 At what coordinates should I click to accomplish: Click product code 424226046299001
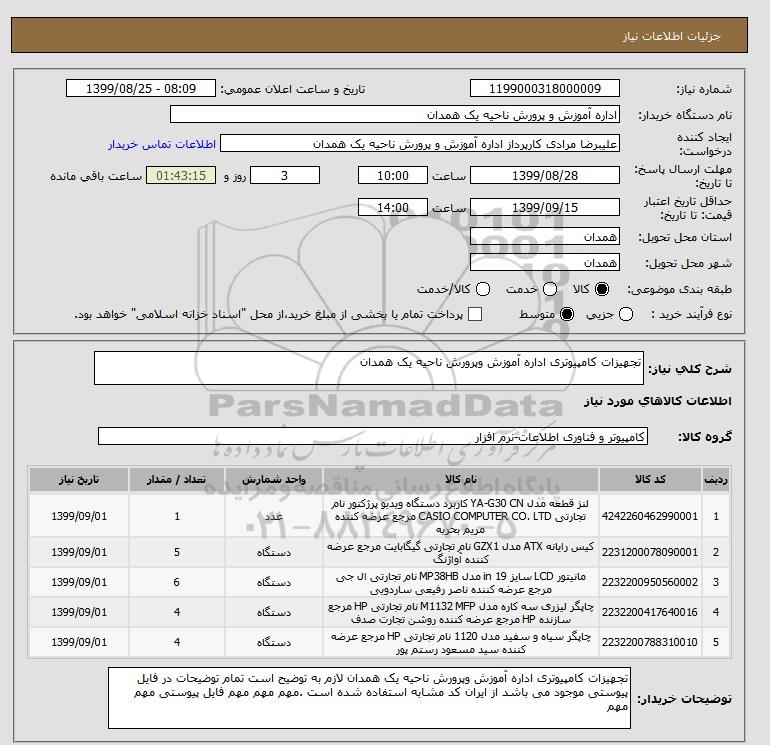tap(650, 517)
